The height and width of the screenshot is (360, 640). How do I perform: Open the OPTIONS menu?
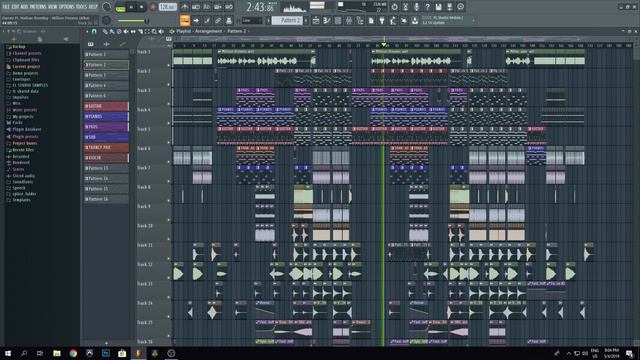point(67,7)
